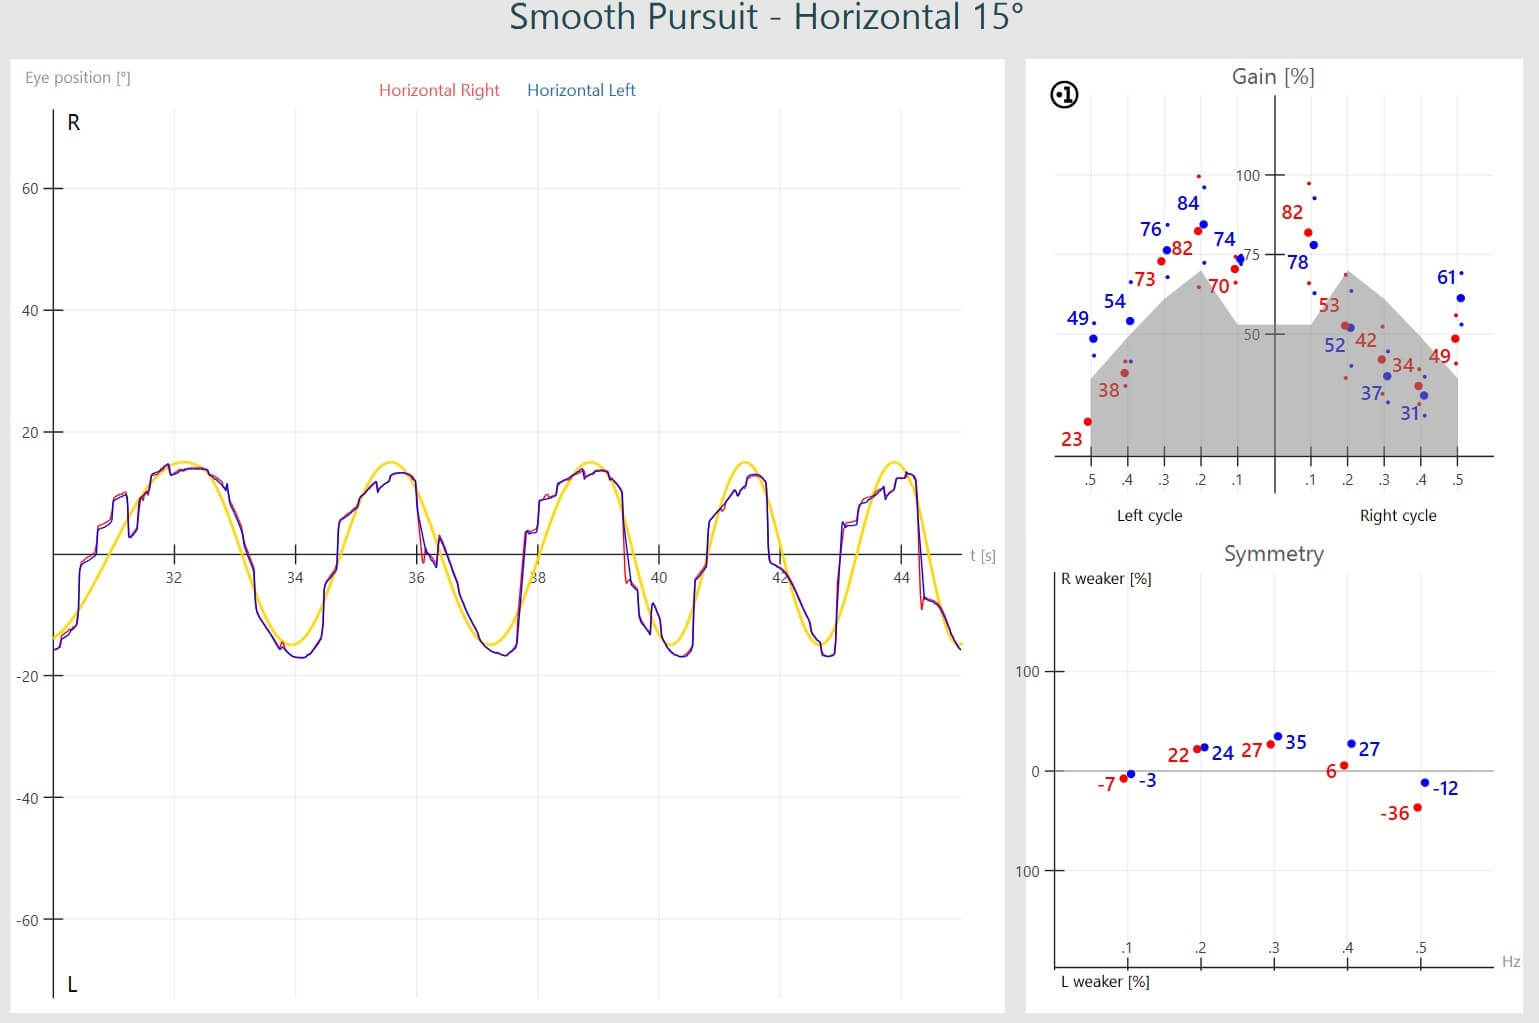Screen dimensions: 1539x1023
Task: Click the R weaker [%] label
Action: tap(1106, 579)
